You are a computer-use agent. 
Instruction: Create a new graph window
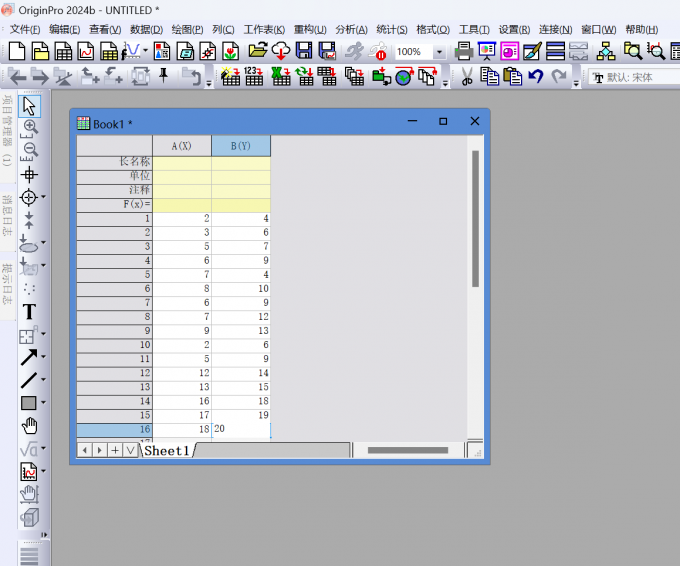click(x=86, y=51)
